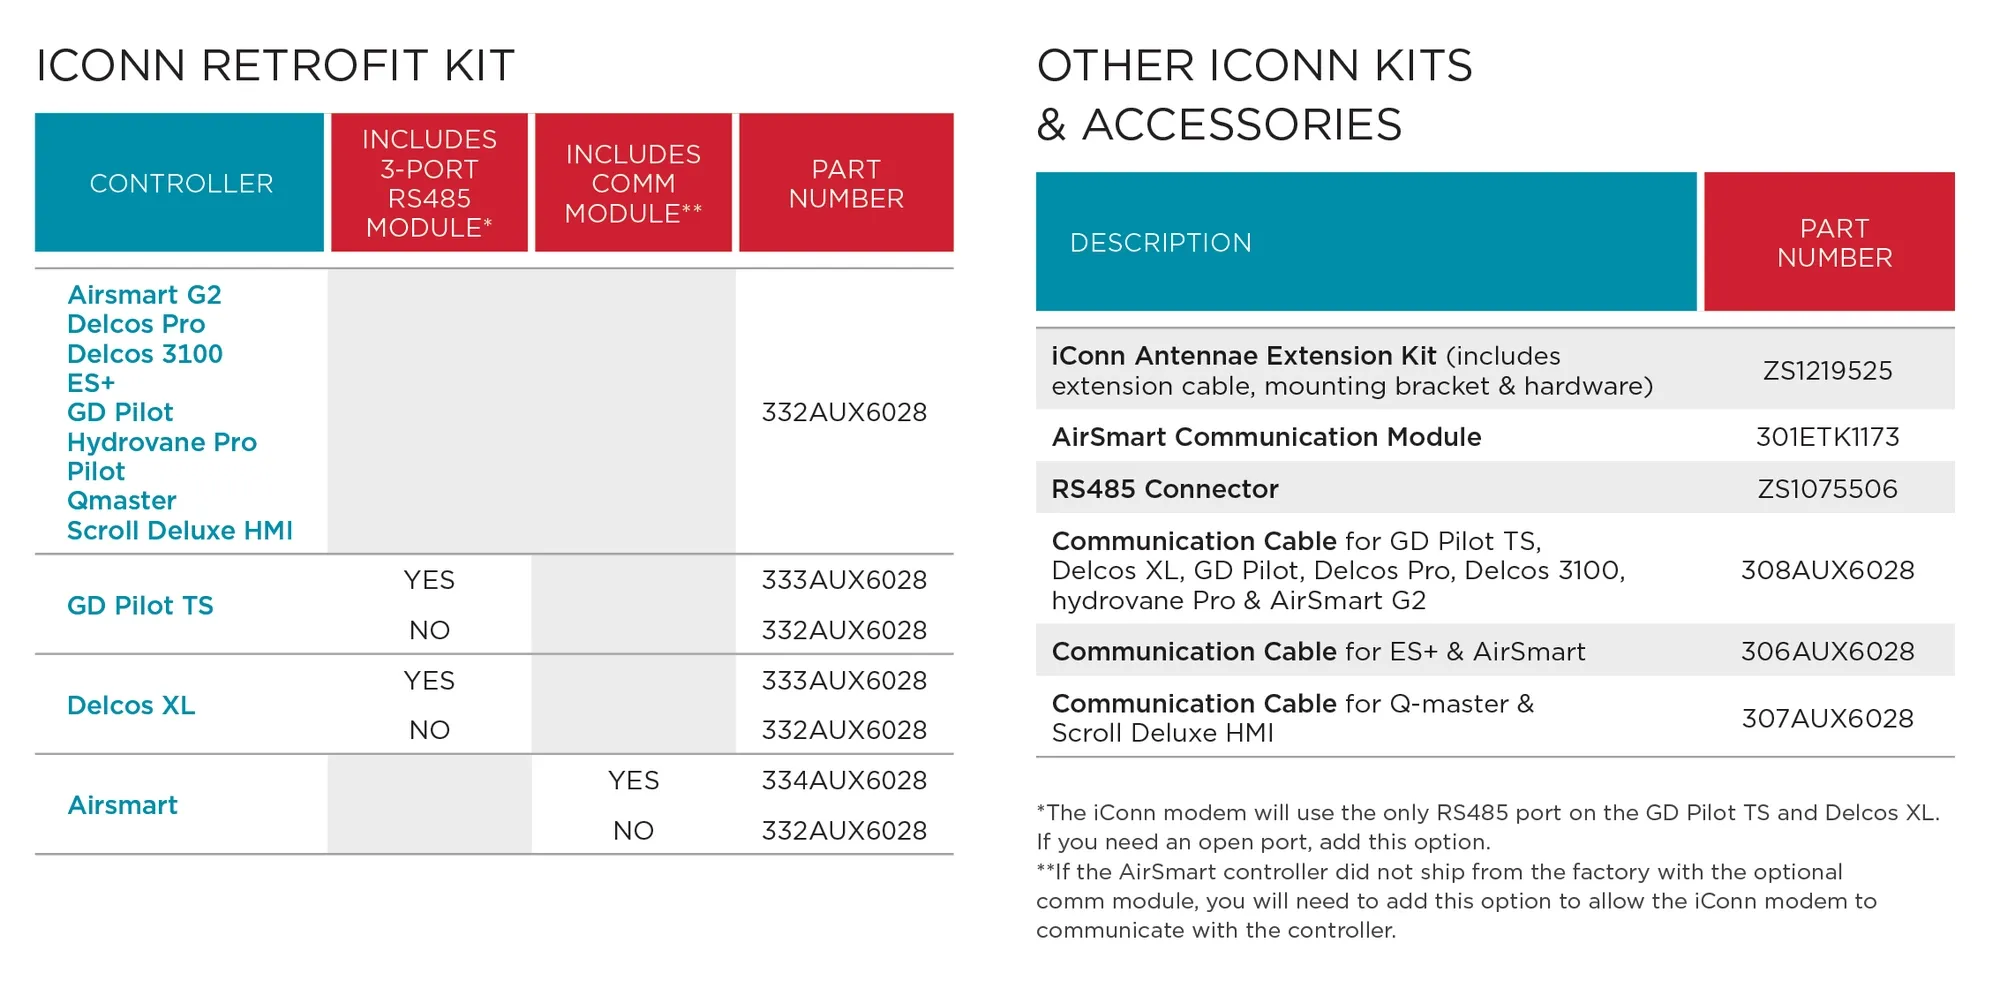Click the OTHER ICONN KITS & ACCESSORIES heading
This screenshot has height=988, width=2000.
[x=1254, y=95]
